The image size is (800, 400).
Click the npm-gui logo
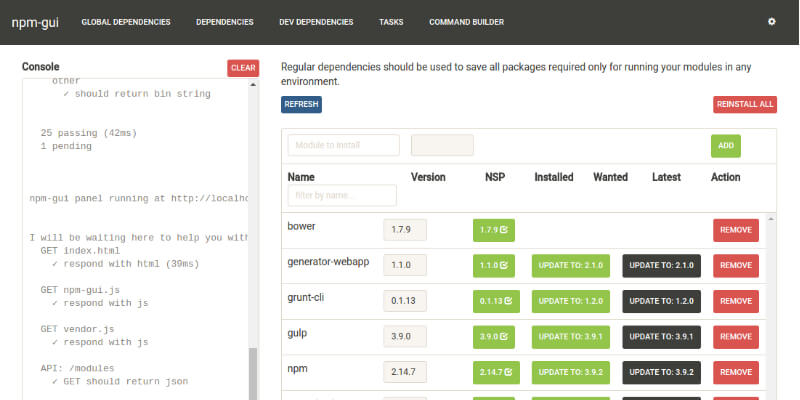pos(30,22)
